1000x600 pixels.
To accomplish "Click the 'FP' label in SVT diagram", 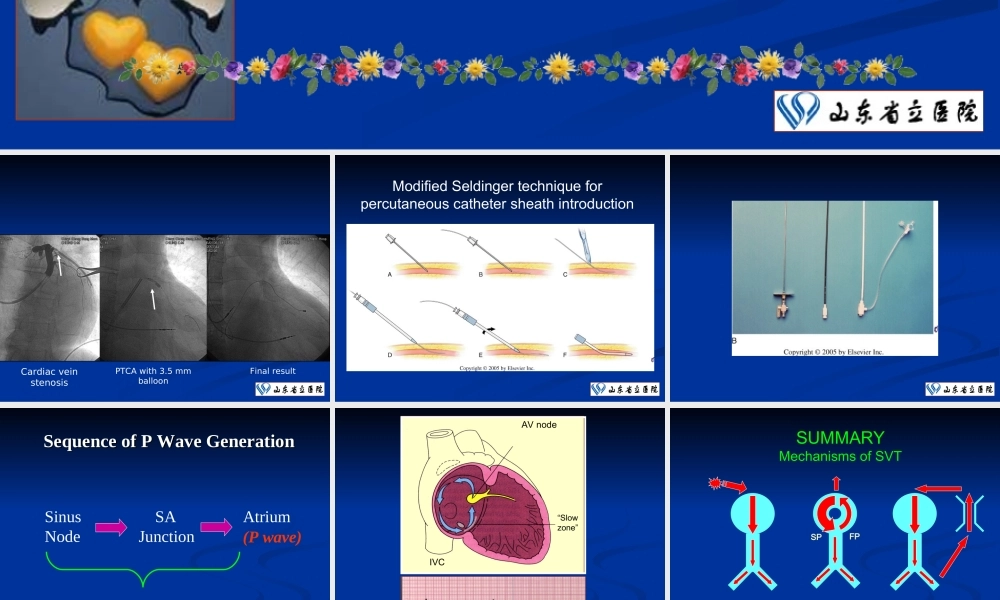I will tap(855, 536).
